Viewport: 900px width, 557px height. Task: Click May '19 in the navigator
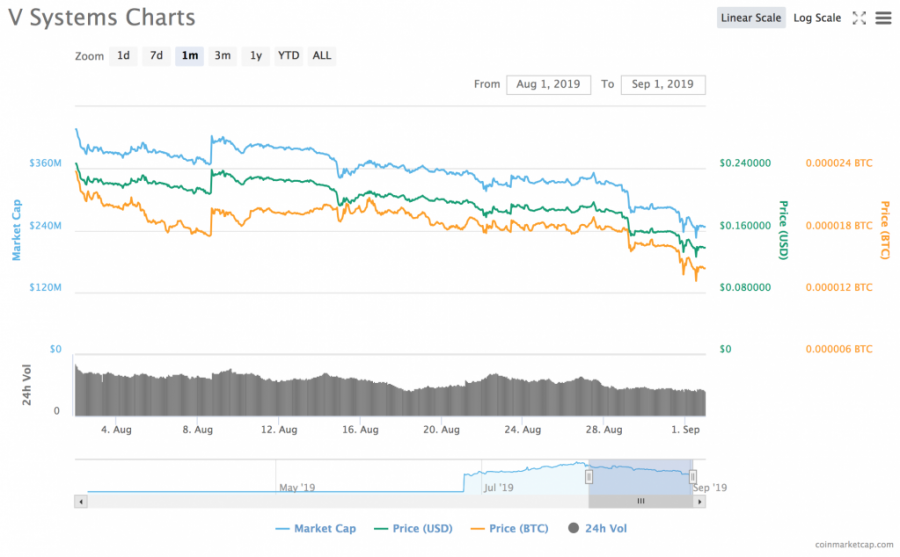click(x=297, y=488)
